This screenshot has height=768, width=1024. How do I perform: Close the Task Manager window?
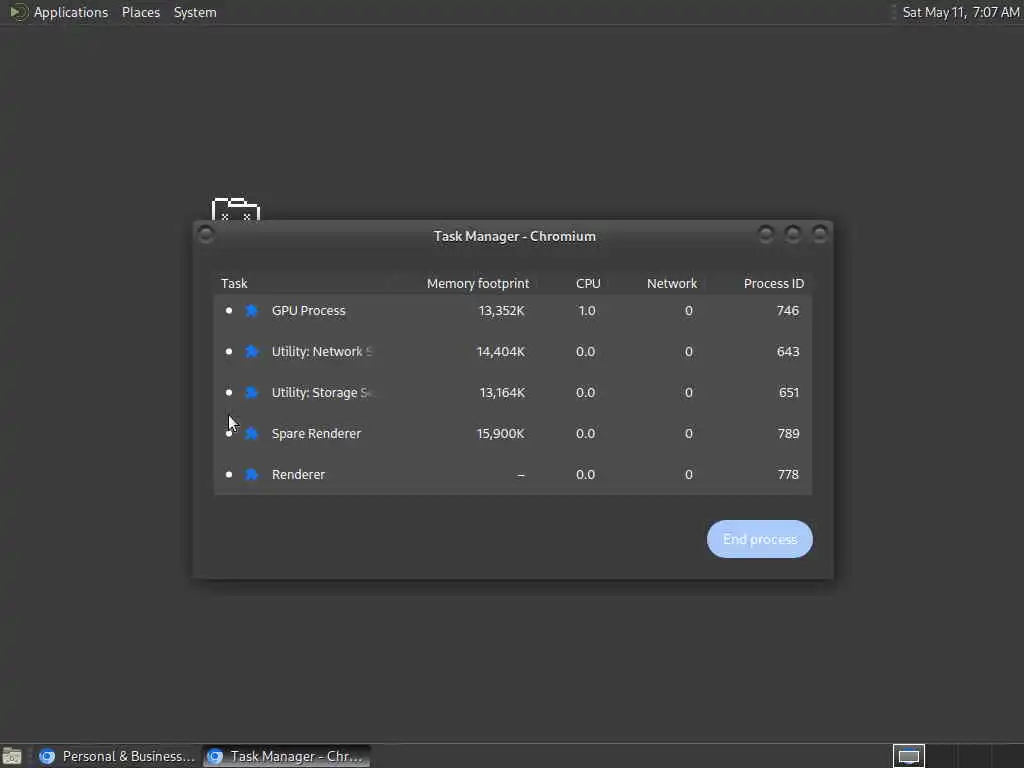click(819, 234)
